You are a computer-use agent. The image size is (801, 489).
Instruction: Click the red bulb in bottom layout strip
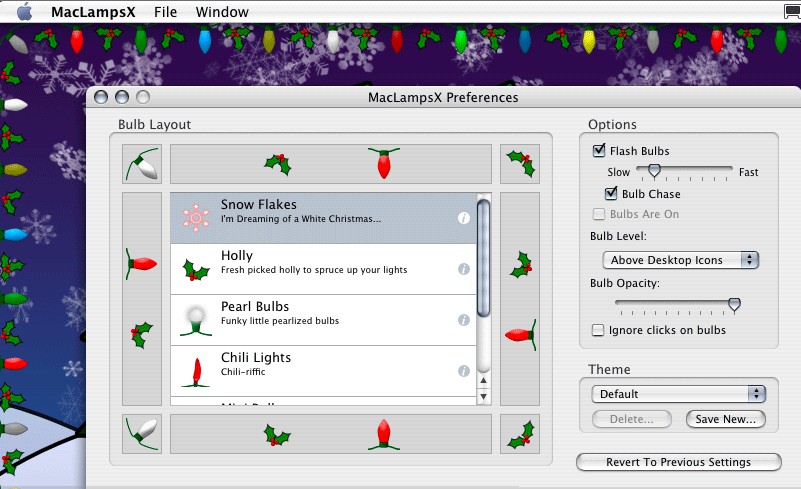click(384, 435)
